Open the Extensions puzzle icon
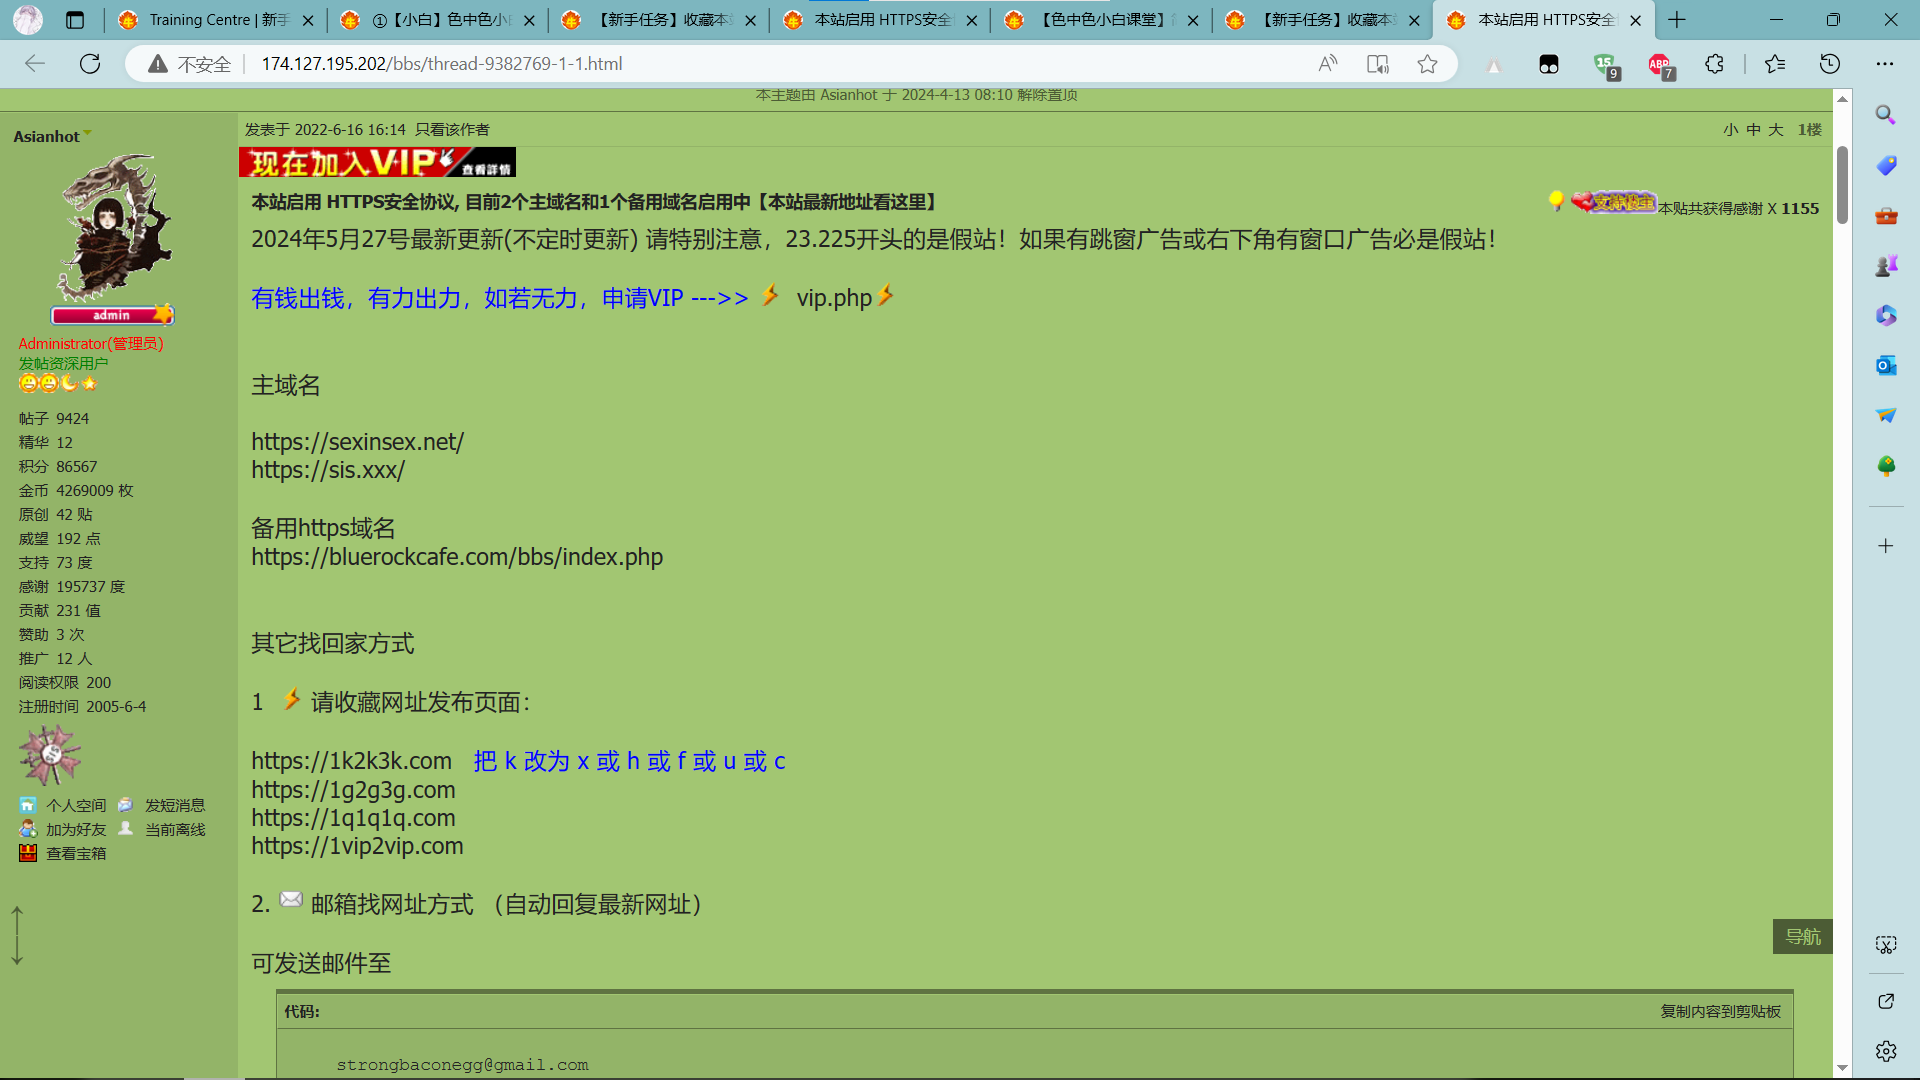 pyautogui.click(x=1715, y=64)
